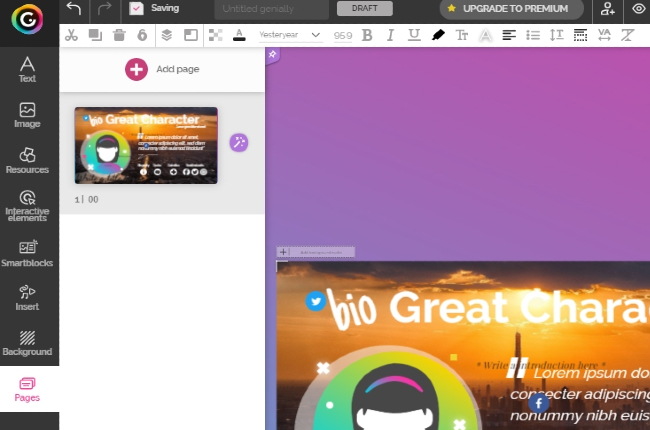Screen dimensions: 650x430
Task: Open the transparency checkerboard icon
Action: [x=216, y=35]
